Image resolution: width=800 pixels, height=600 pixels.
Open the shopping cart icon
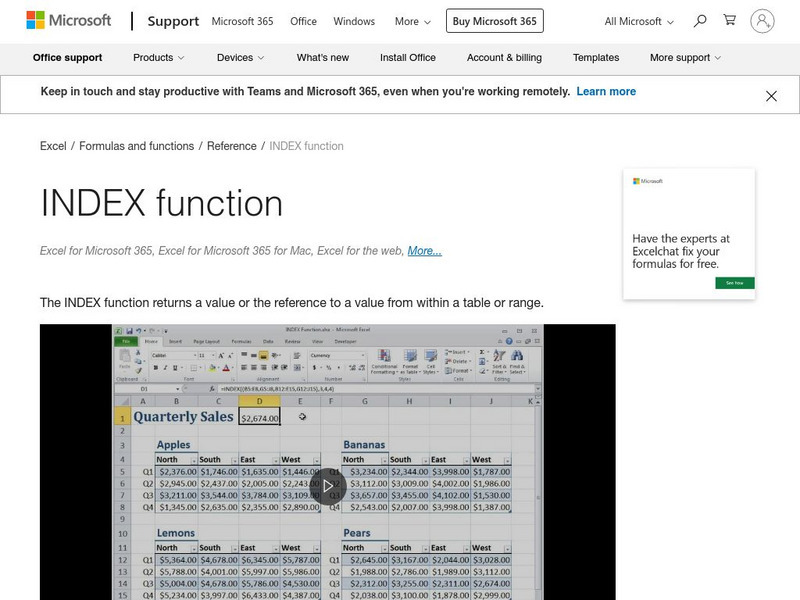pos(730,20)
